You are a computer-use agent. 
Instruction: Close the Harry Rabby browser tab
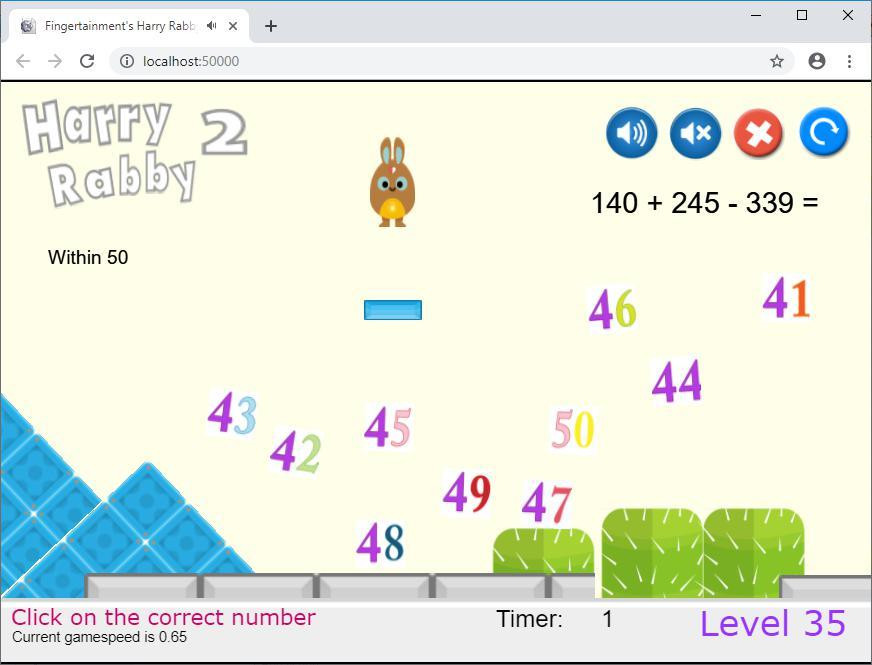click(233, 26)
